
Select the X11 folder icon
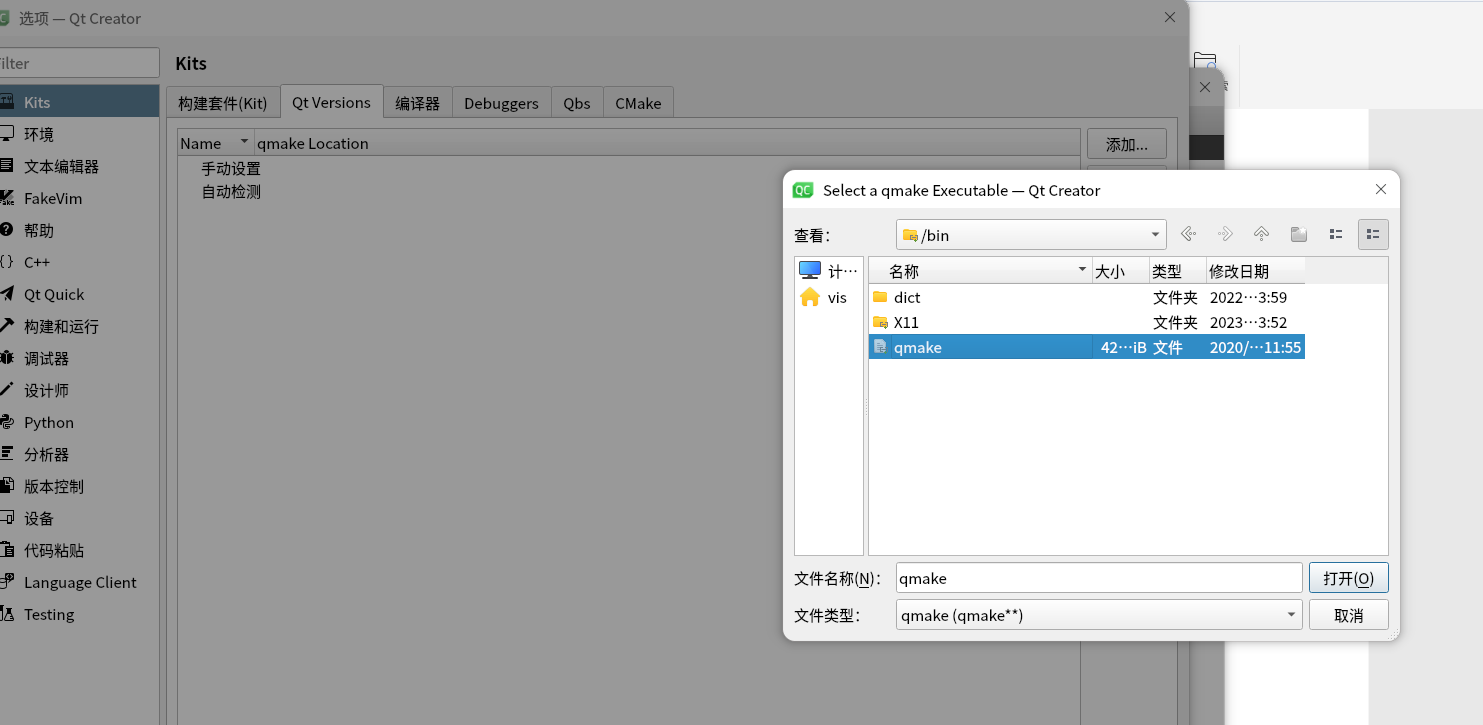coord(880,322)
